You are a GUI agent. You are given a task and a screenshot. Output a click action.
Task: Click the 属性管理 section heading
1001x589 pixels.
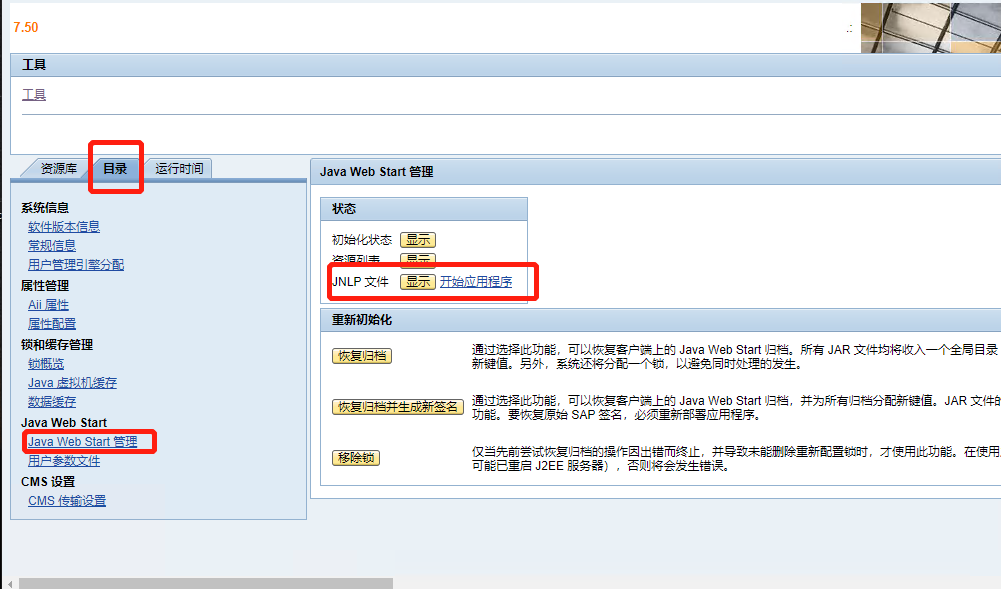45,286
